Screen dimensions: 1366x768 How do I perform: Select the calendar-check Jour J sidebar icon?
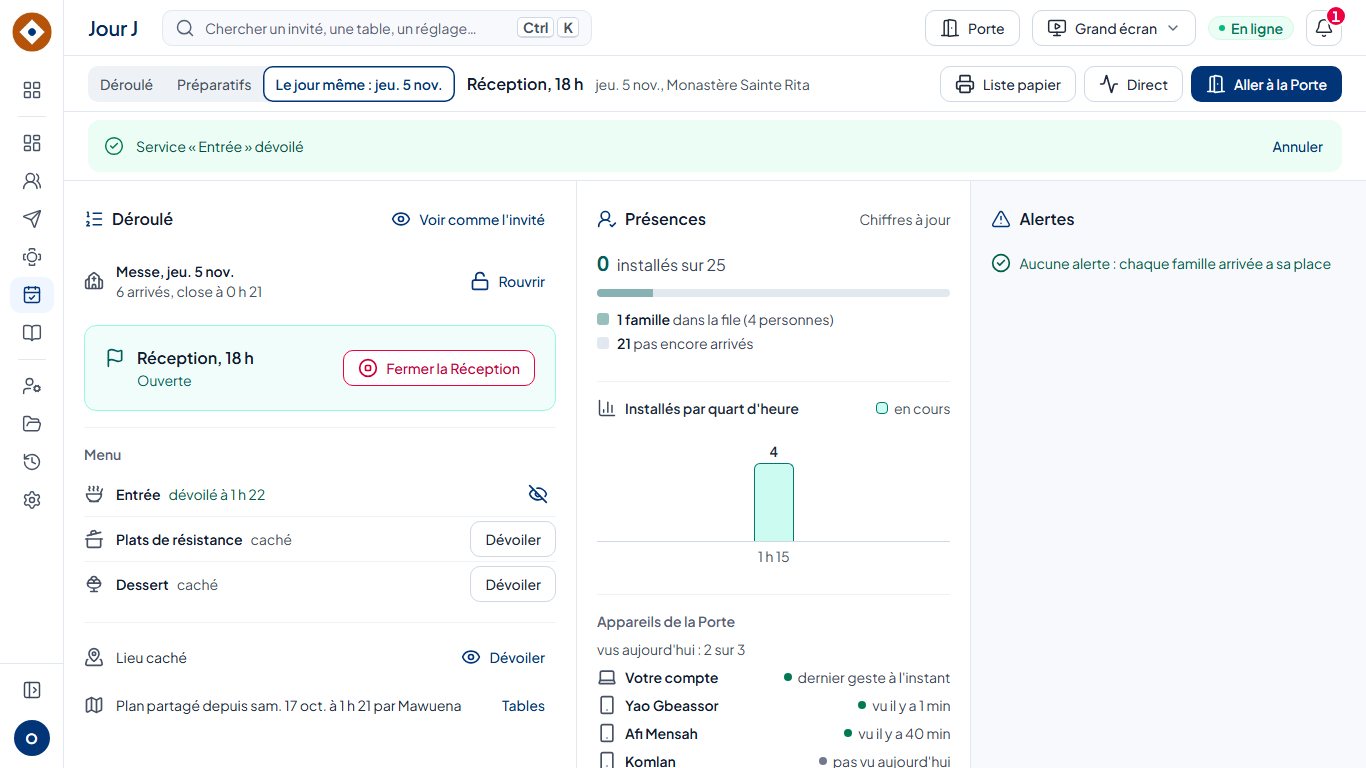coord(32,295)
